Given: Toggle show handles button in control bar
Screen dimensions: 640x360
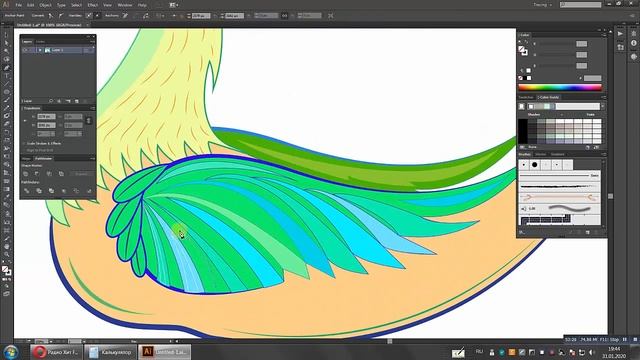Looking at the screenshot, I should pos(89,16).
